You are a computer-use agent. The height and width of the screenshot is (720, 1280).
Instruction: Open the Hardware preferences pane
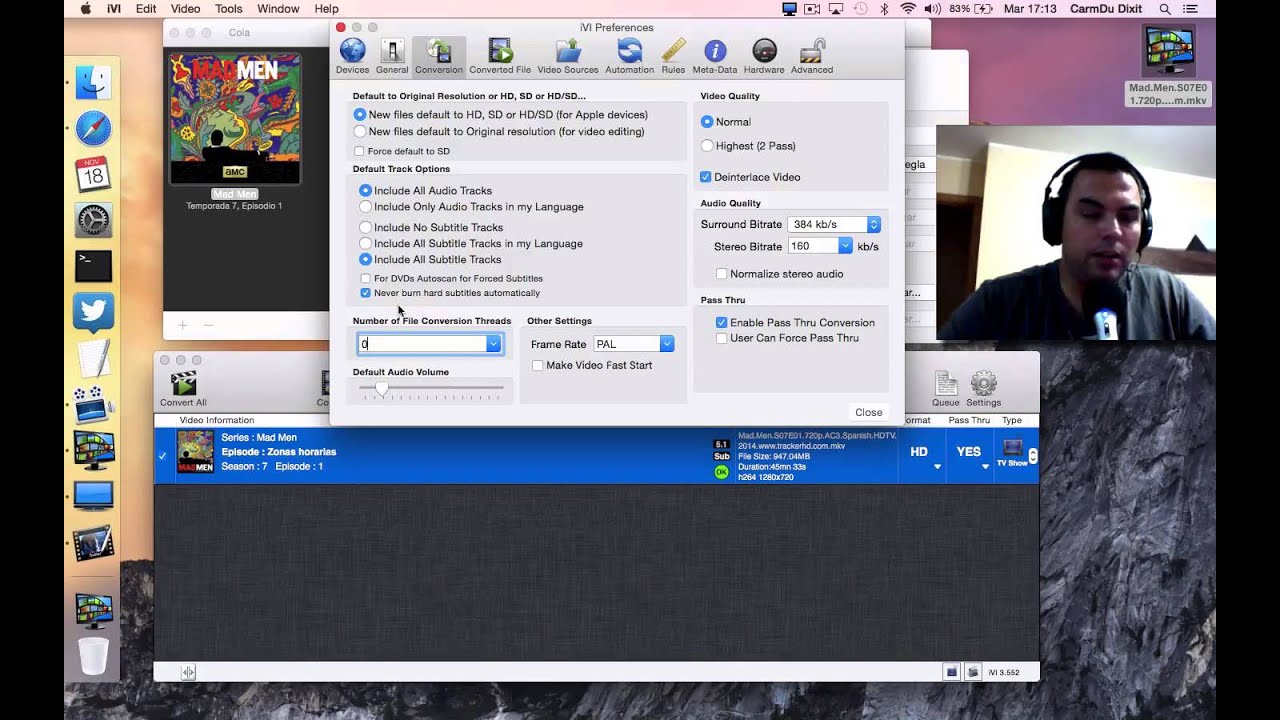[764, 56]
